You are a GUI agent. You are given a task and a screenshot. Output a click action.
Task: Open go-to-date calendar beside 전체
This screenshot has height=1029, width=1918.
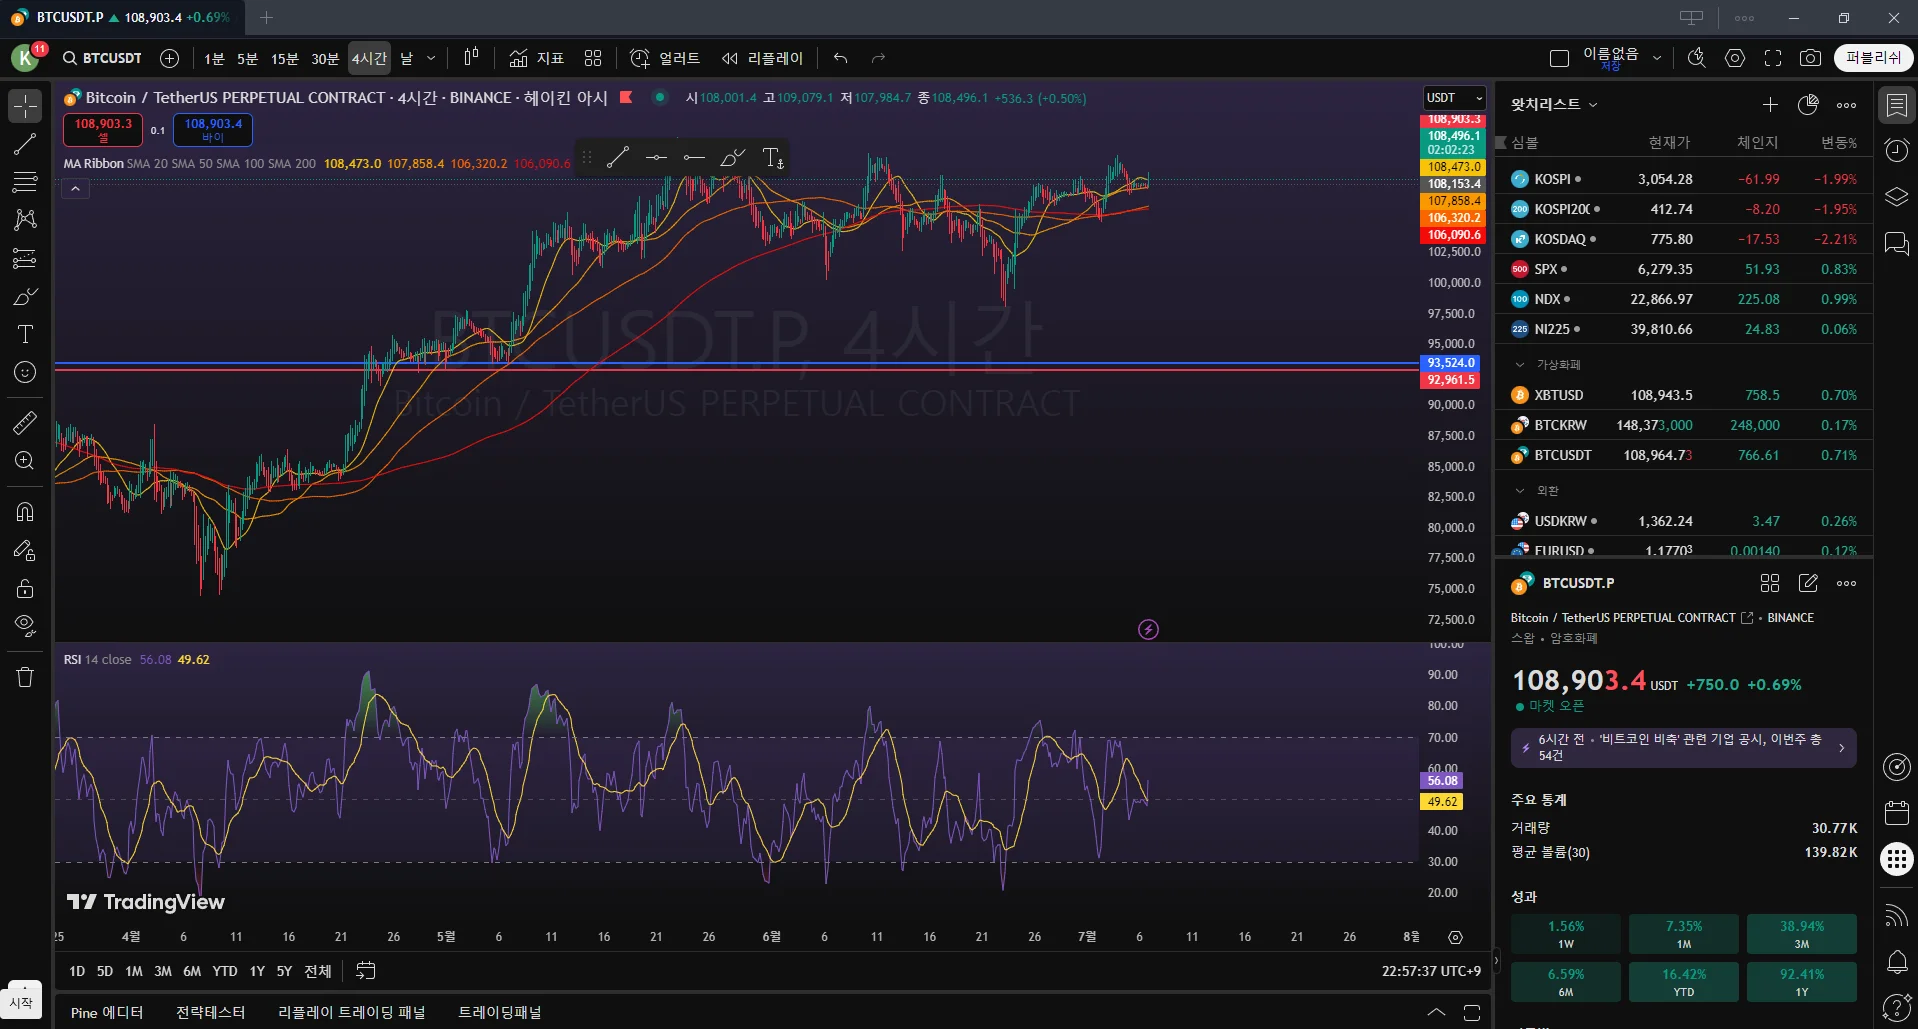coord(366,971)
